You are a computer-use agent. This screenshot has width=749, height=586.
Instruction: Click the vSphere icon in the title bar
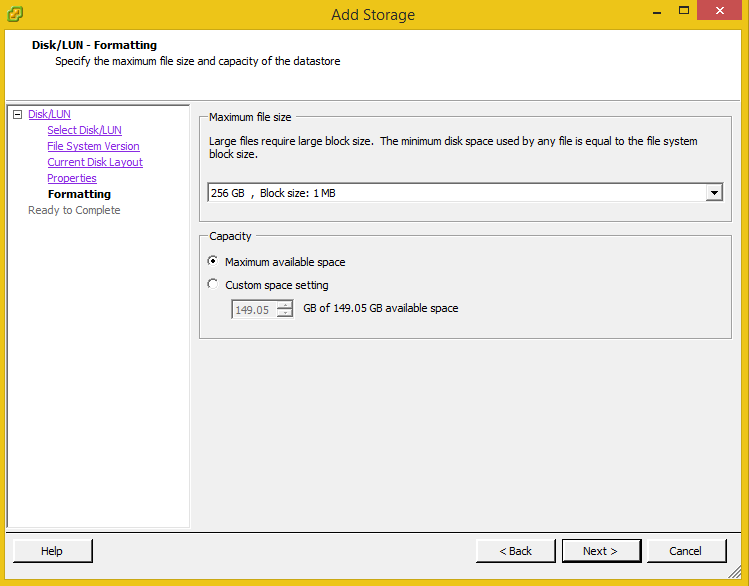[15, 14]
